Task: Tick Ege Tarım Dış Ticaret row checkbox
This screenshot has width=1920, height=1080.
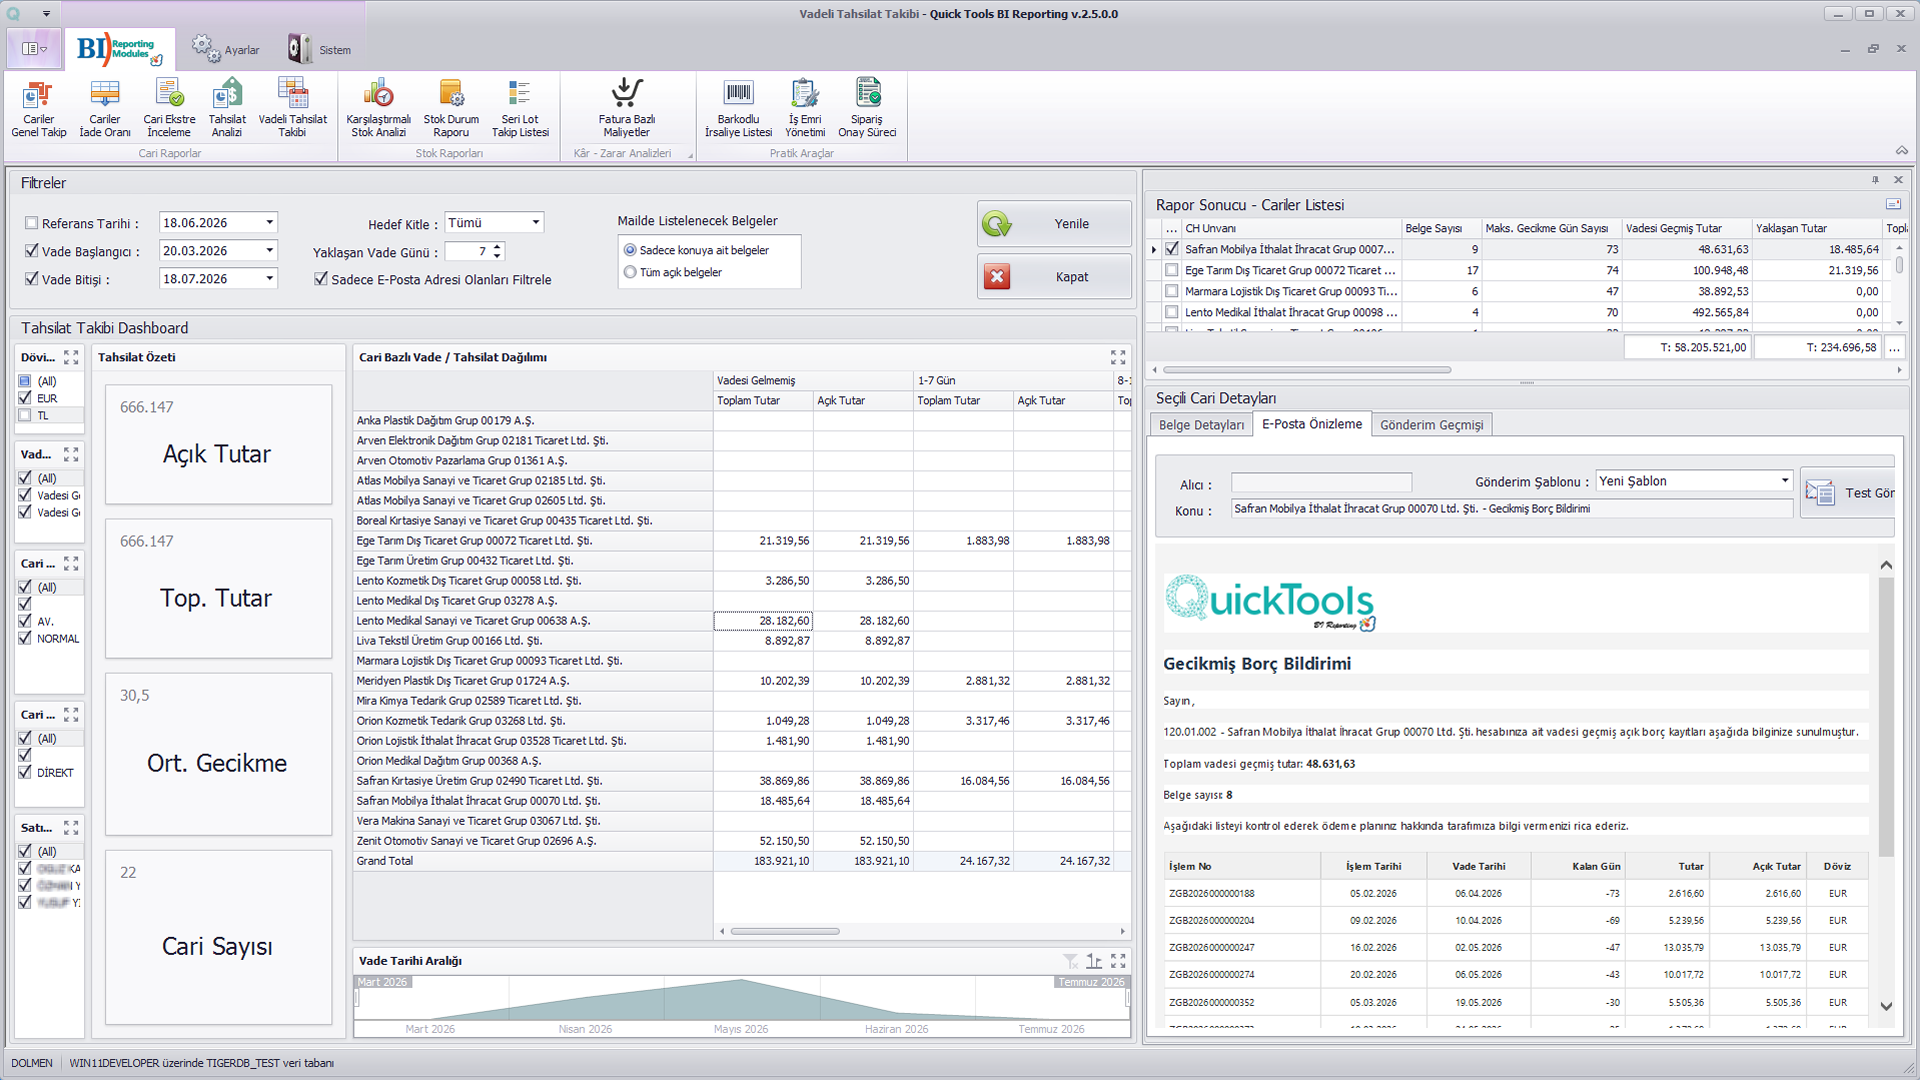Action: (x=1171, y=270)
